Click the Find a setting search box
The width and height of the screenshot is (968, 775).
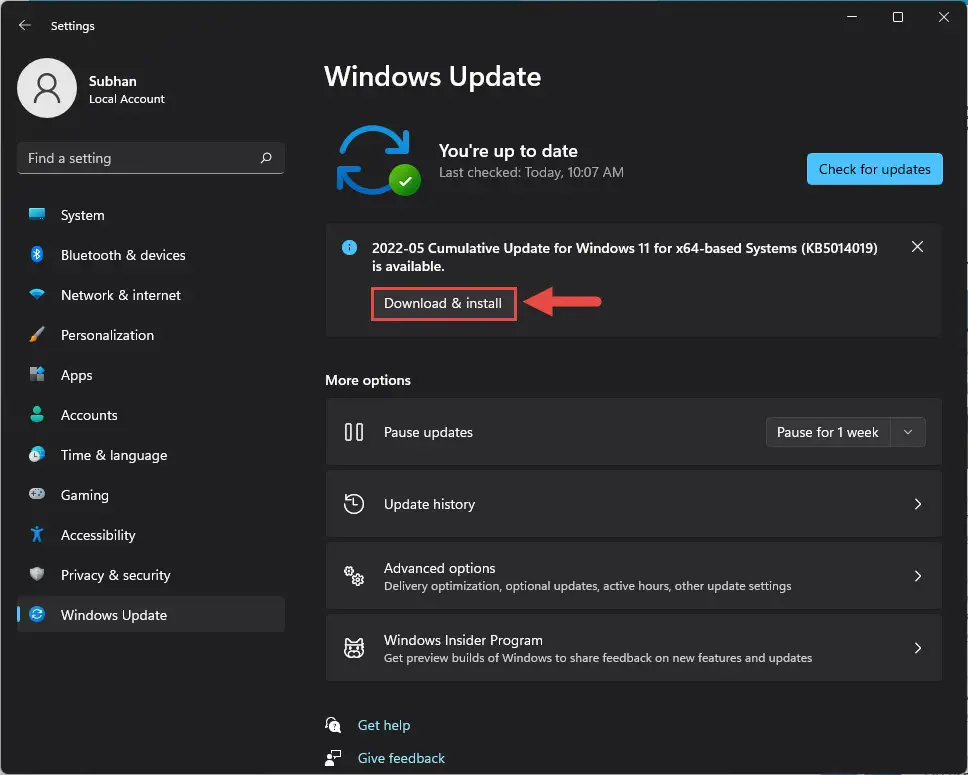[151, 158]
